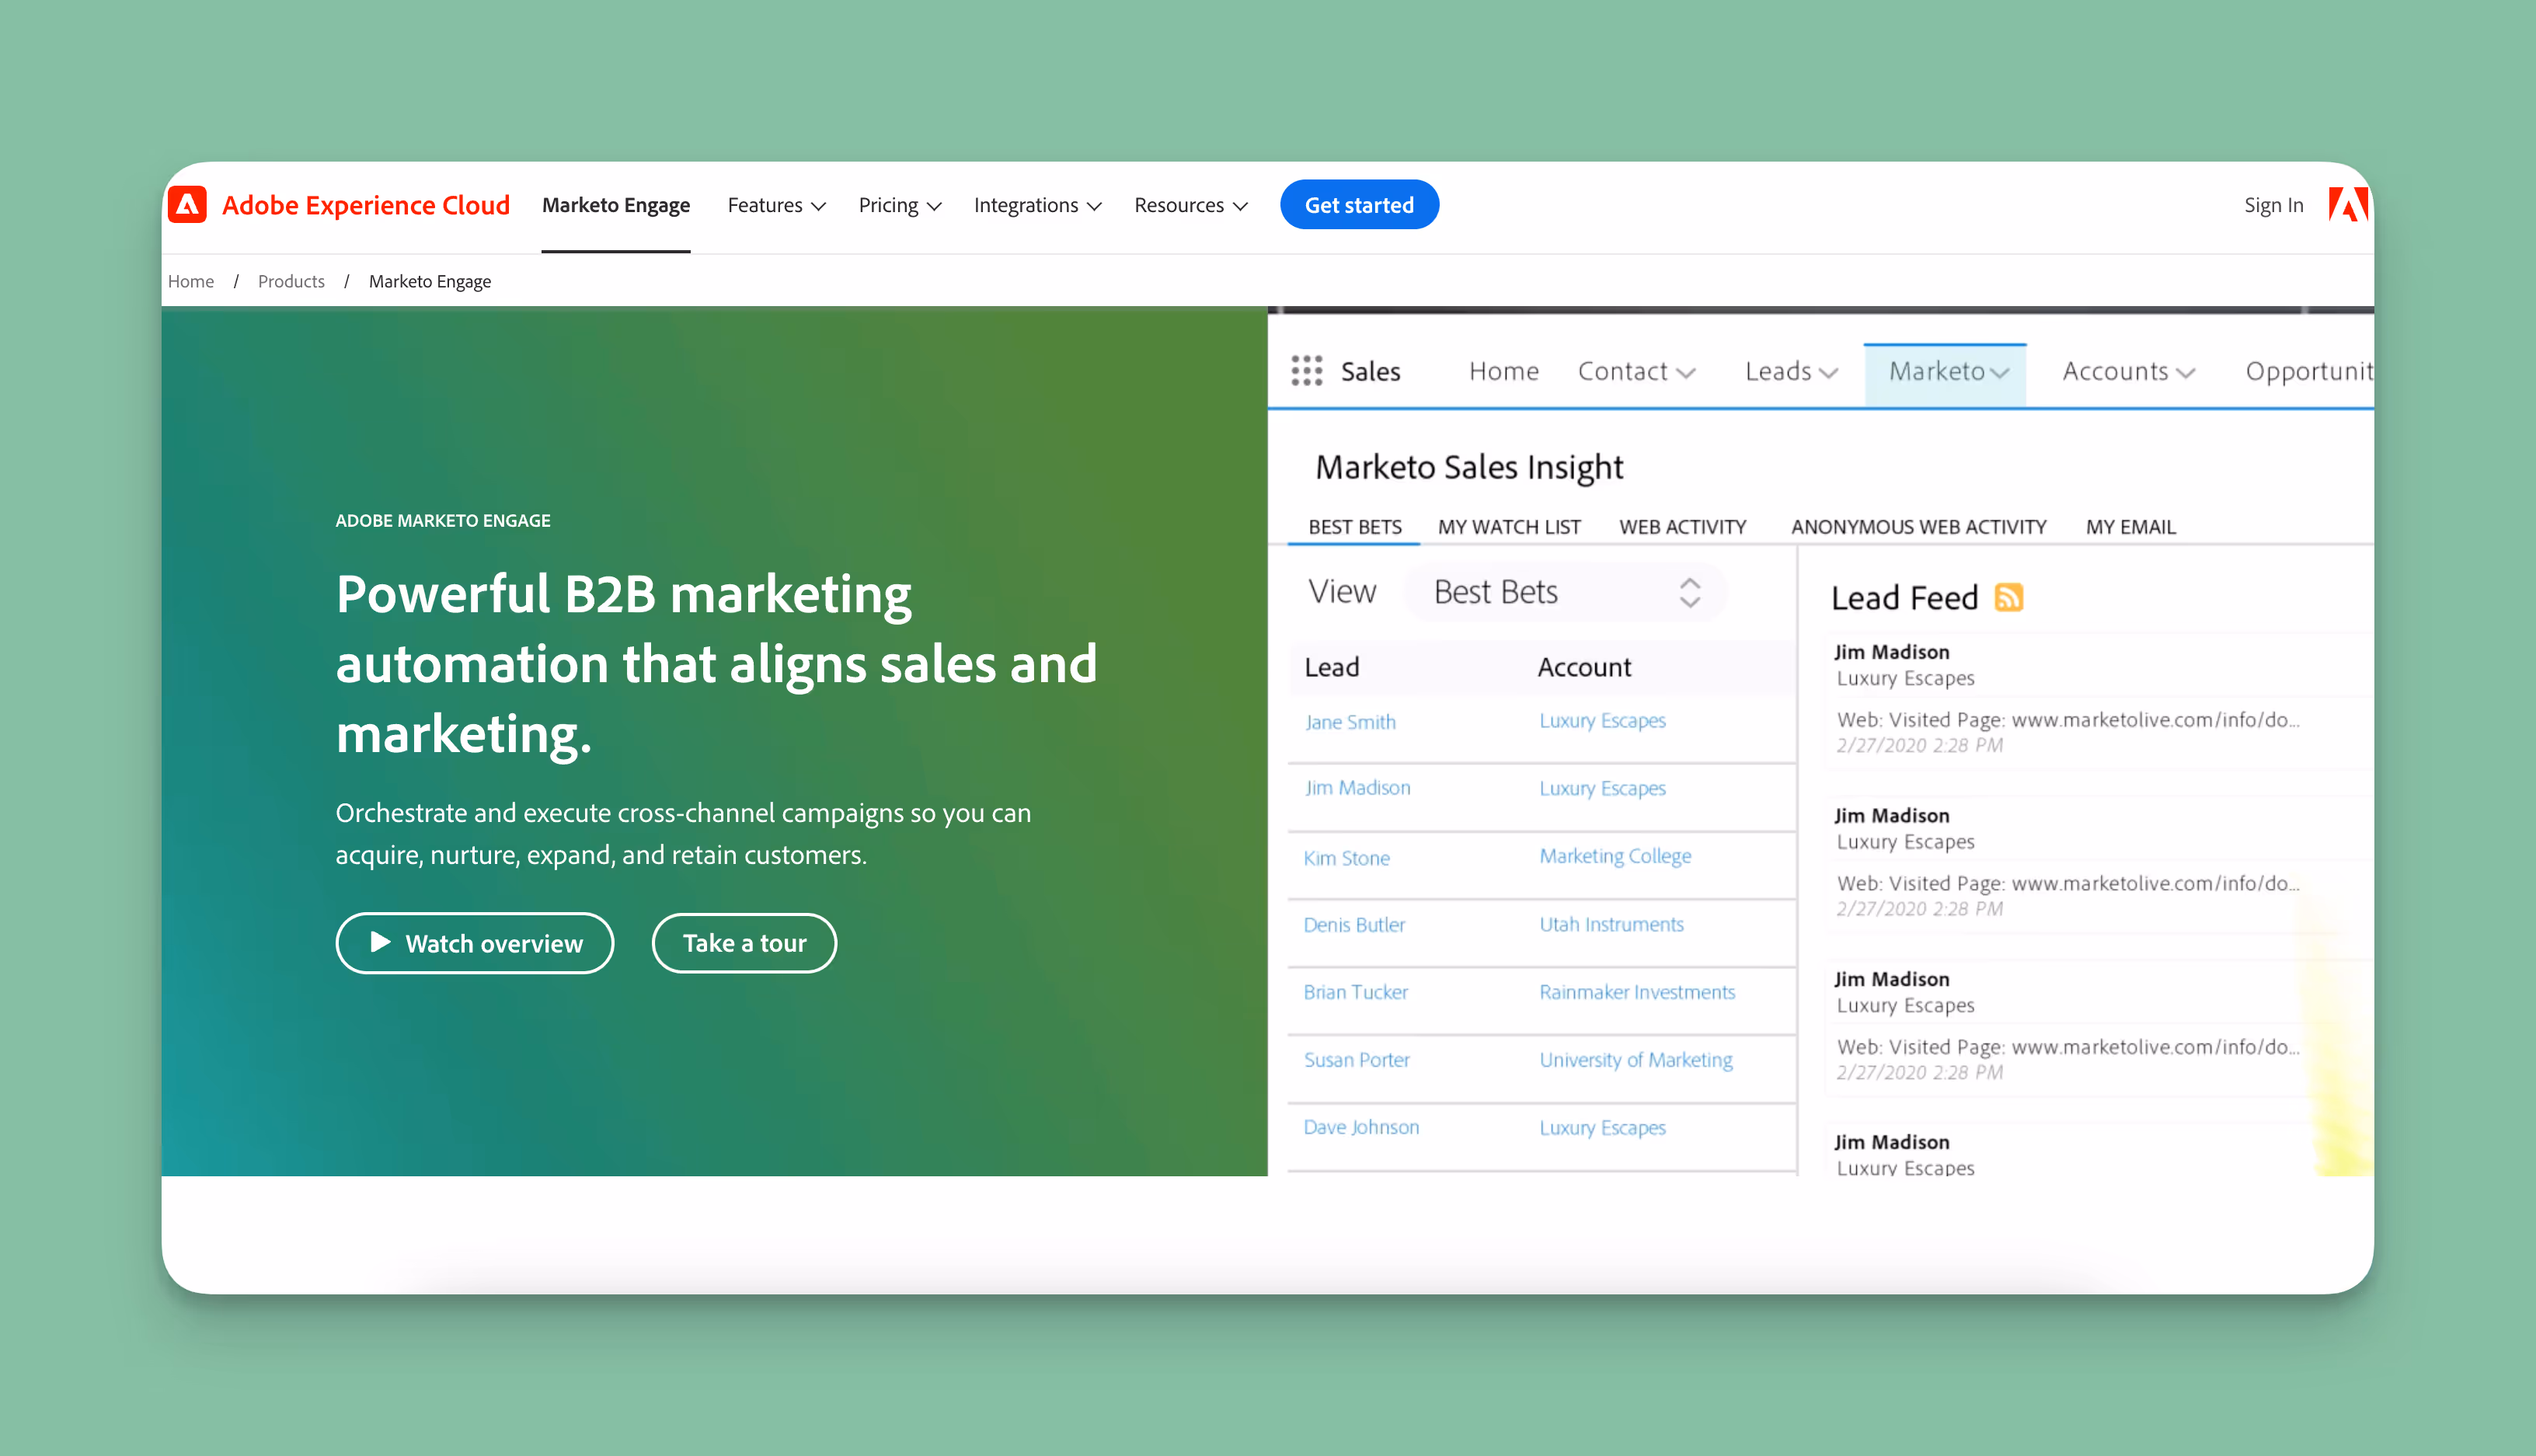Open the Accounts dropdown in Sales bar

(x=2128, y=371)
